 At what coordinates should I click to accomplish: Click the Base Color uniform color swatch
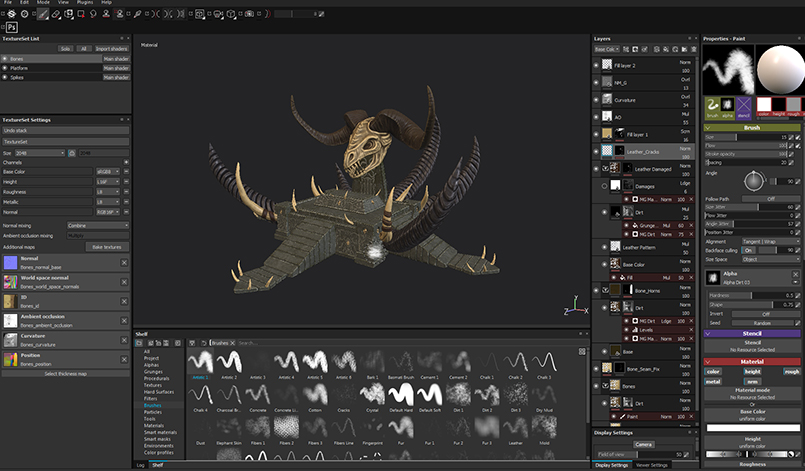coord(753,428)
